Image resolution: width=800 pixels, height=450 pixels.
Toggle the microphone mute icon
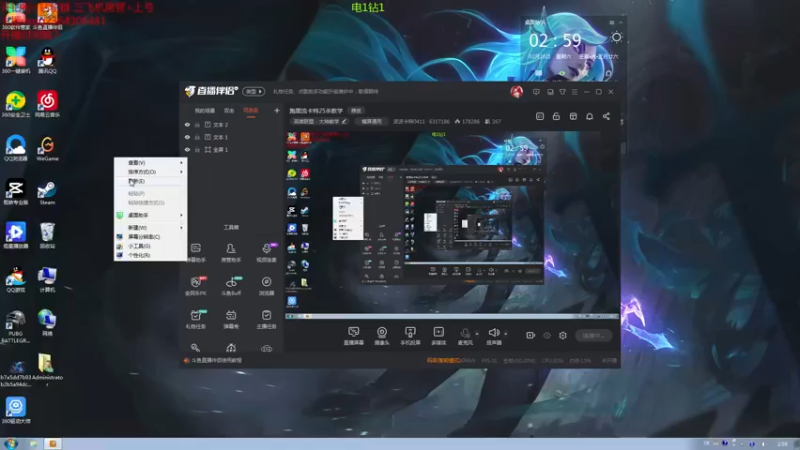click(x=465, y=333)
